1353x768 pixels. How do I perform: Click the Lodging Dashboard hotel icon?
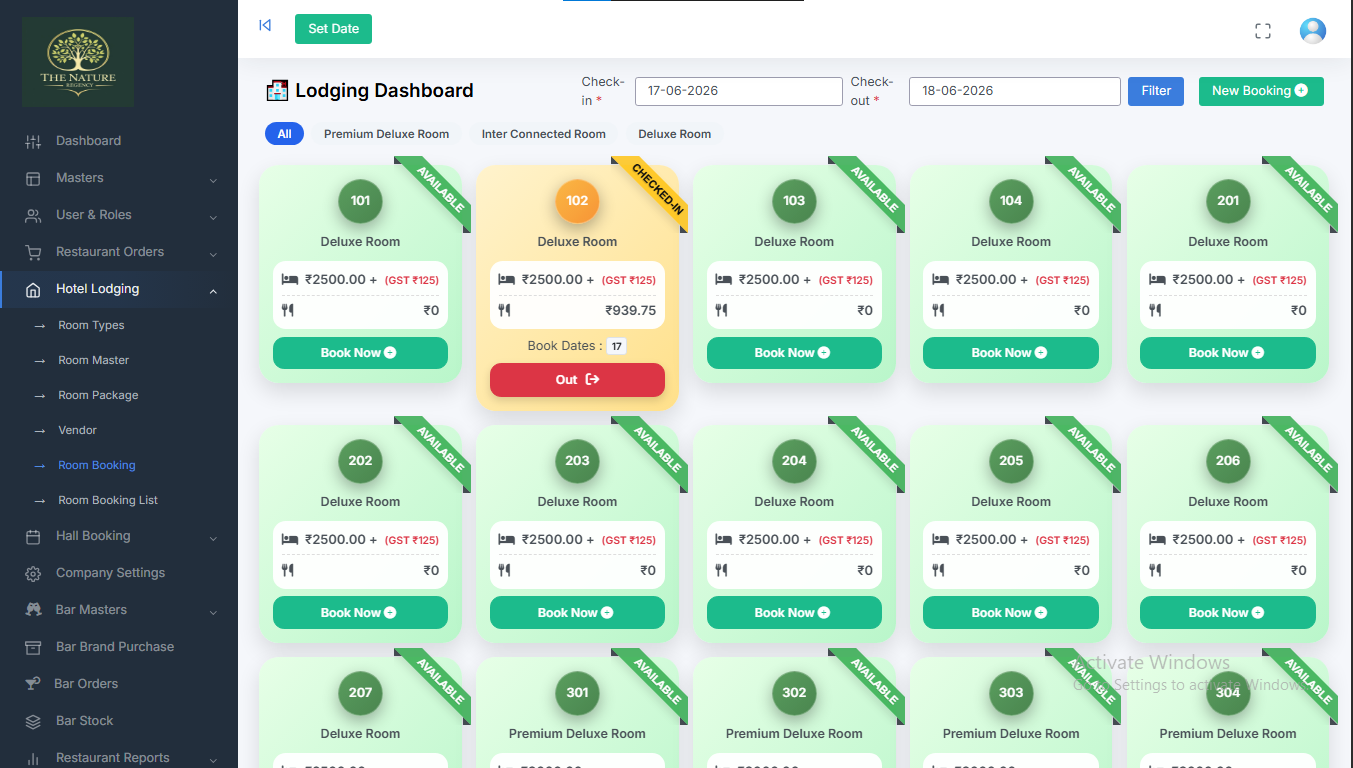click(277, 90)
